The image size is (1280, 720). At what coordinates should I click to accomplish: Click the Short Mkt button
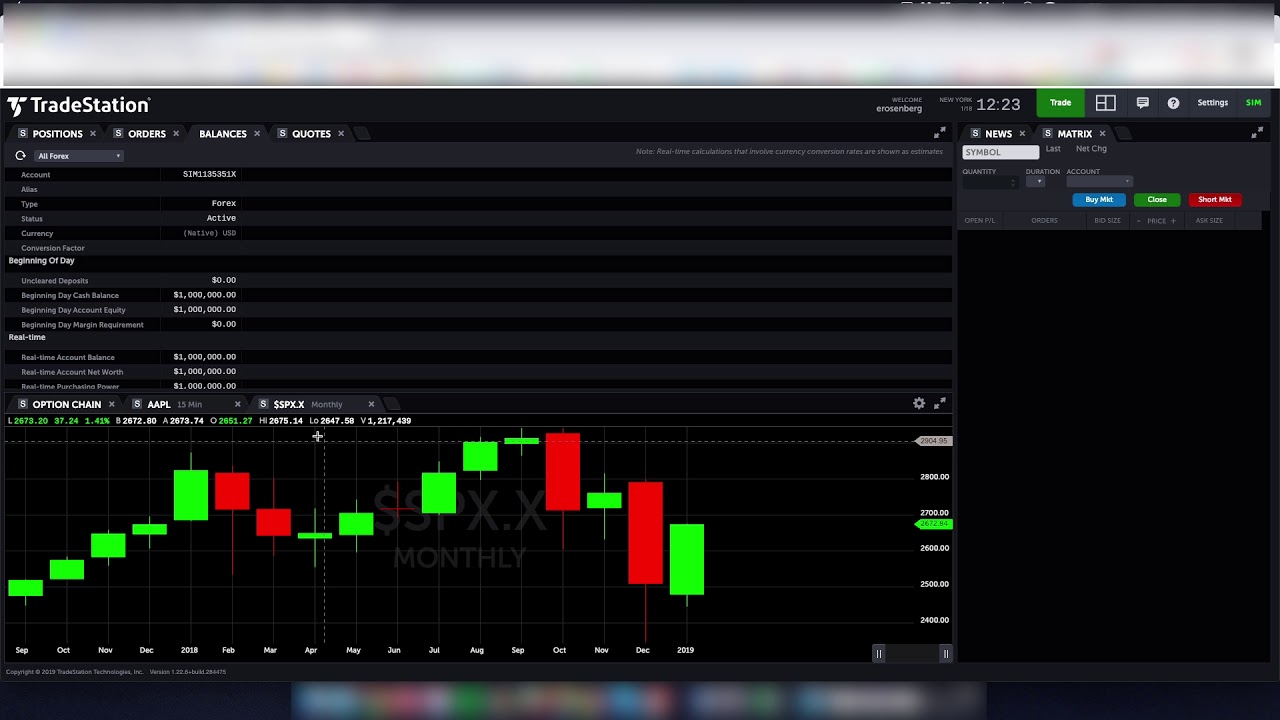(1215, 199)
